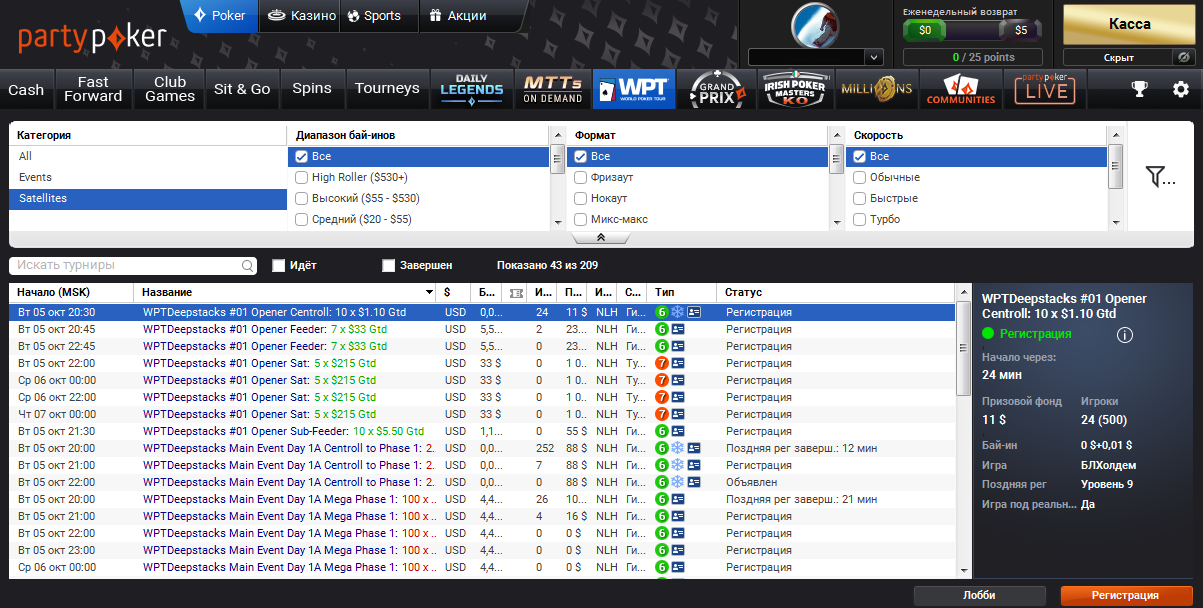Check the Фризаут format checkbox
Screen dimensions: 1203x608
pyautogui.click(x=580, y=178)
